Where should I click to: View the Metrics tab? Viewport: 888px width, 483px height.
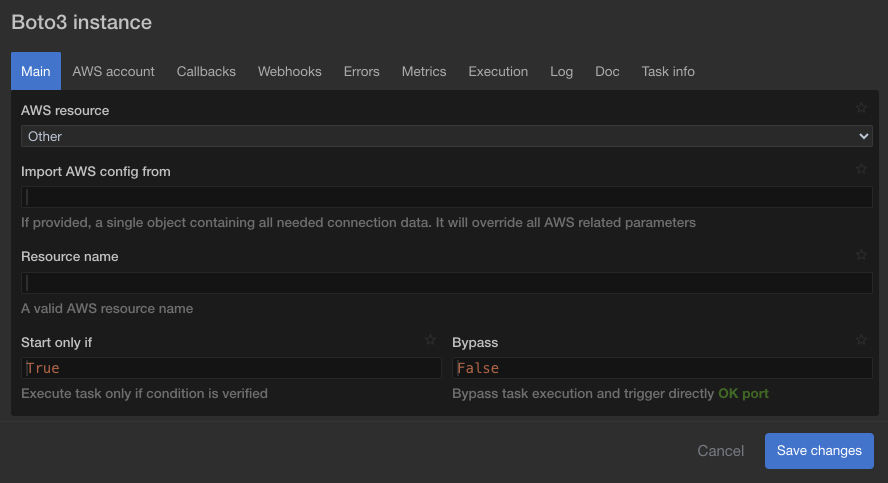click(424, 71)
